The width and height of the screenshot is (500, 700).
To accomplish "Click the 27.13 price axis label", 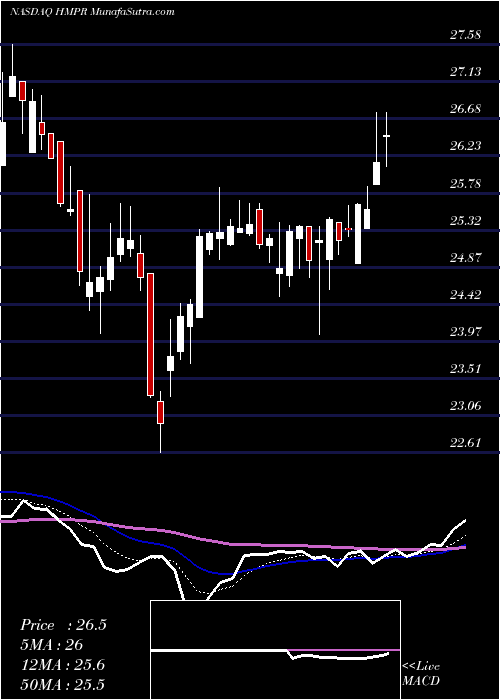I will tap(465, 71).
